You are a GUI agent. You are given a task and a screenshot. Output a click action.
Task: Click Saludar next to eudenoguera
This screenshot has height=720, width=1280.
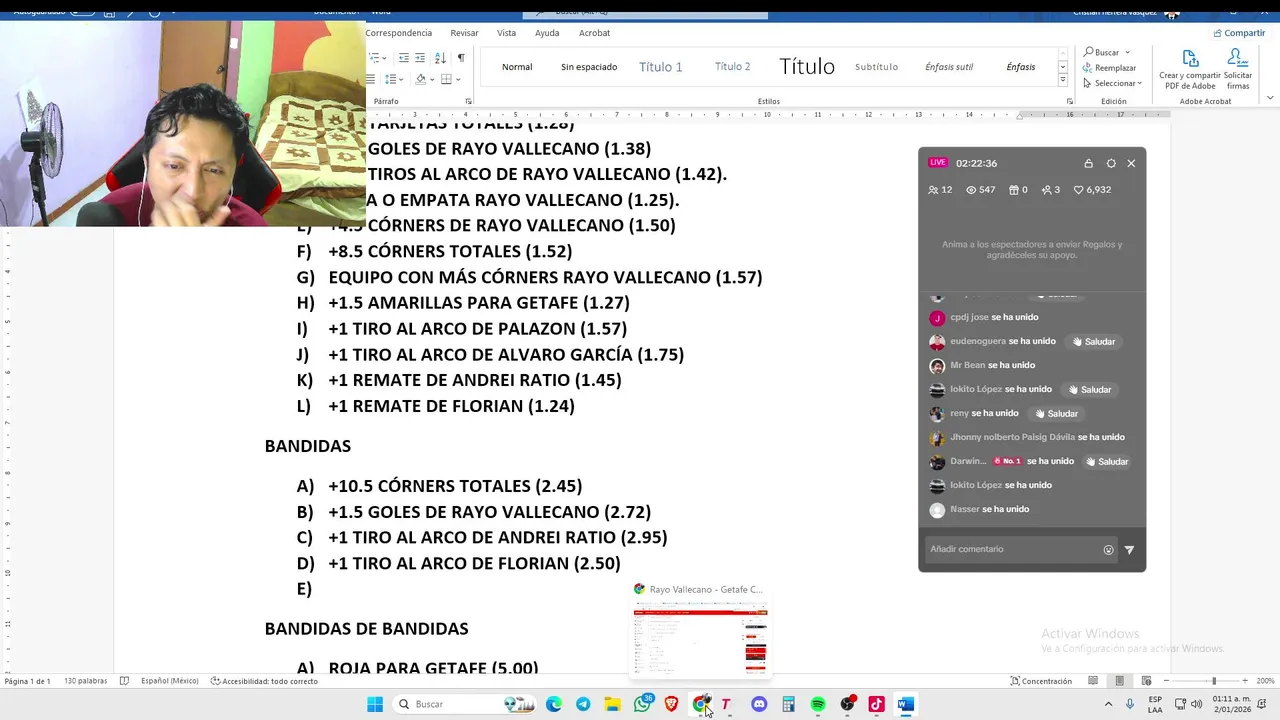(1093, 342)
